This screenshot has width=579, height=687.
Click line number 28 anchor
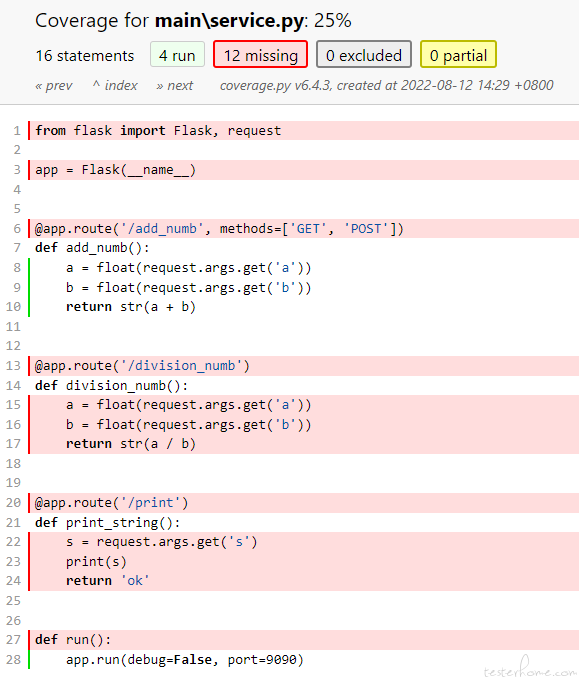[13, 659]
